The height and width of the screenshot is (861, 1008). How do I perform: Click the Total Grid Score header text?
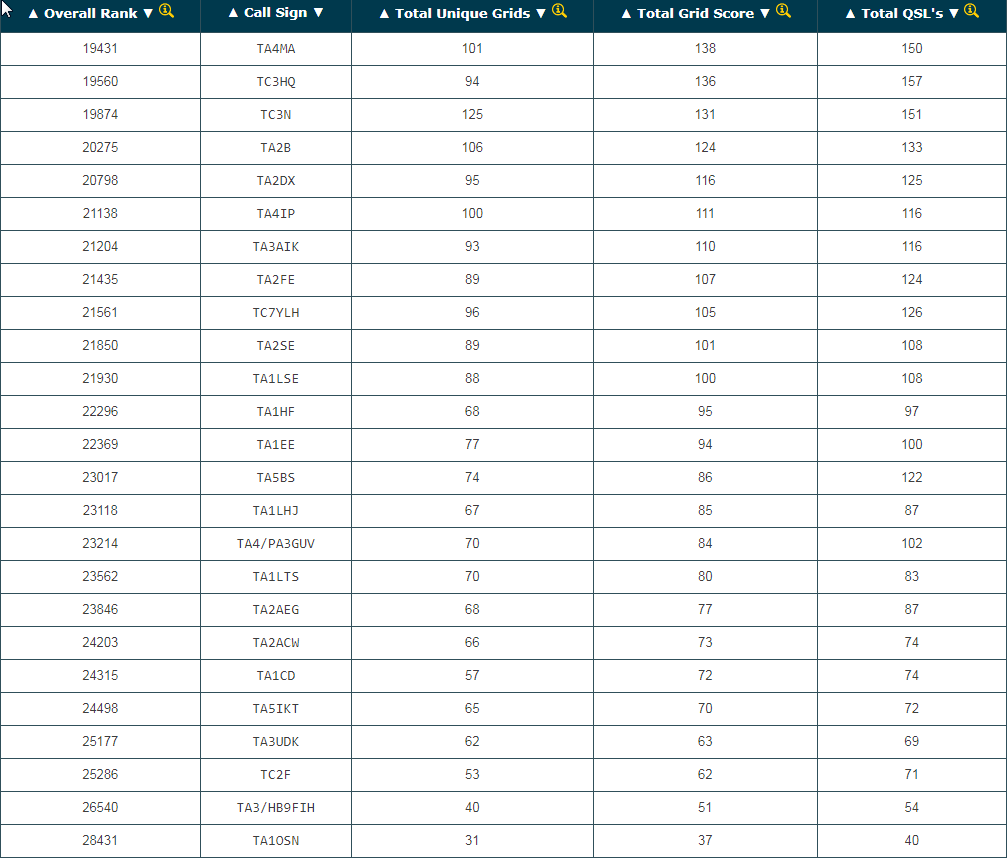(695, 14)
